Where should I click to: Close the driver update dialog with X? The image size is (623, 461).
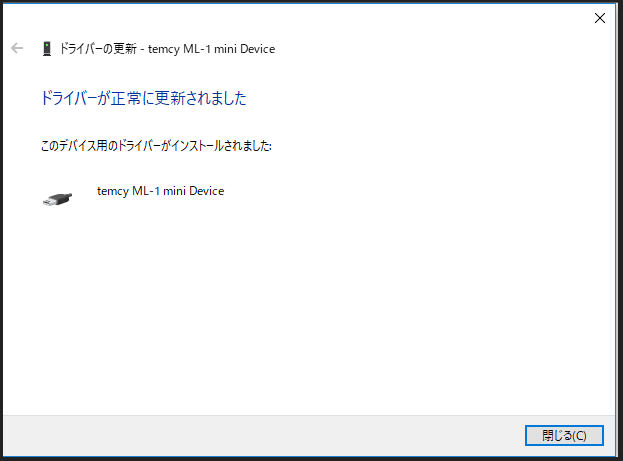click(x=600, y=18)
